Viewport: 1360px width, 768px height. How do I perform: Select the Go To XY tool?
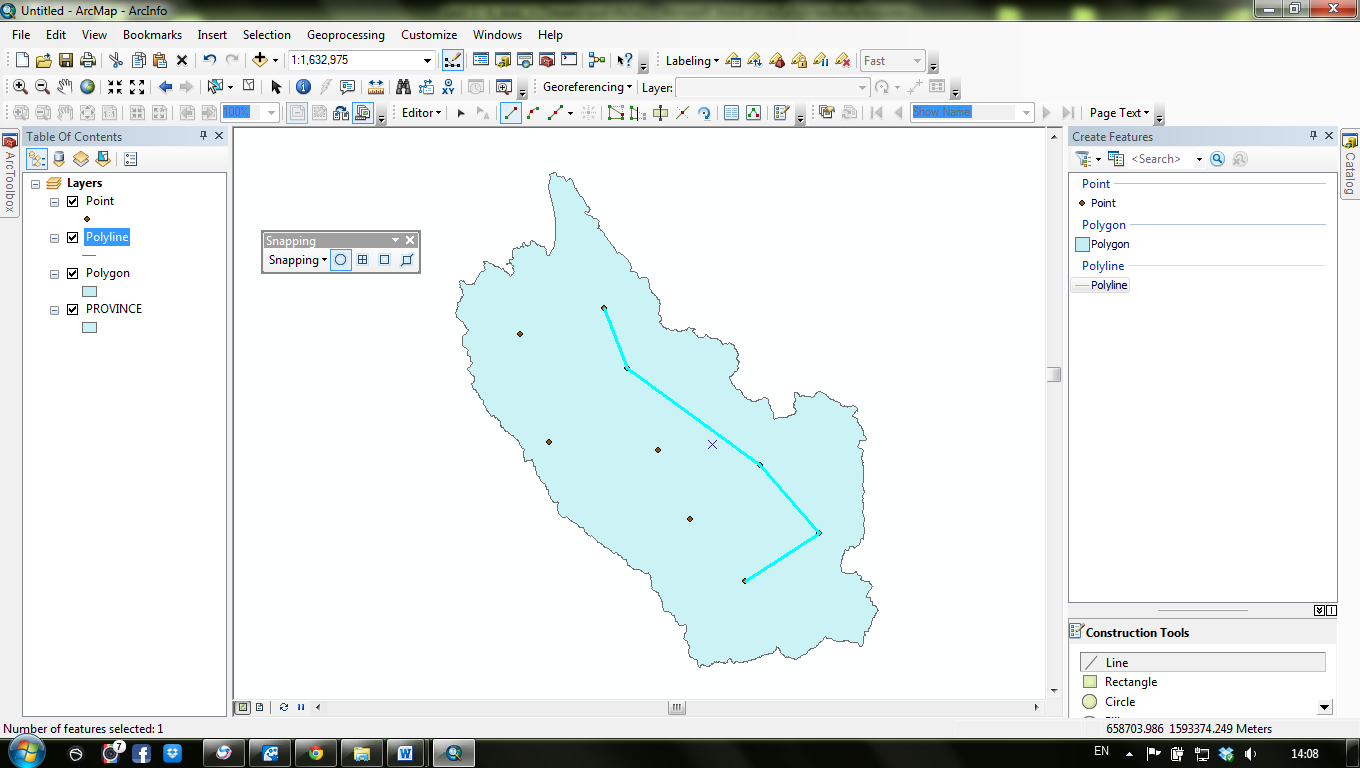click(x=447, y=87)
